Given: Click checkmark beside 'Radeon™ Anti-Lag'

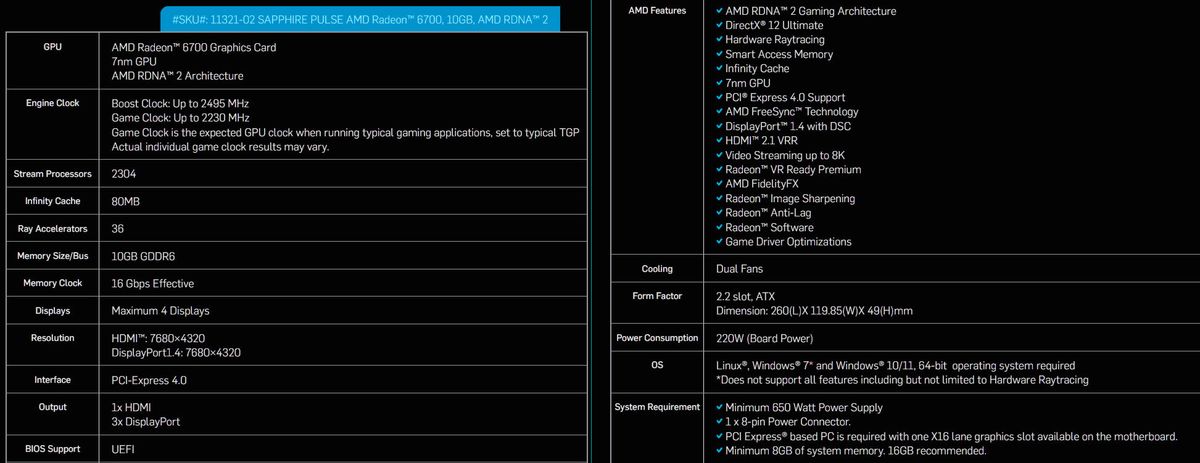Looking at the screenshot, I should click(720, 213).
